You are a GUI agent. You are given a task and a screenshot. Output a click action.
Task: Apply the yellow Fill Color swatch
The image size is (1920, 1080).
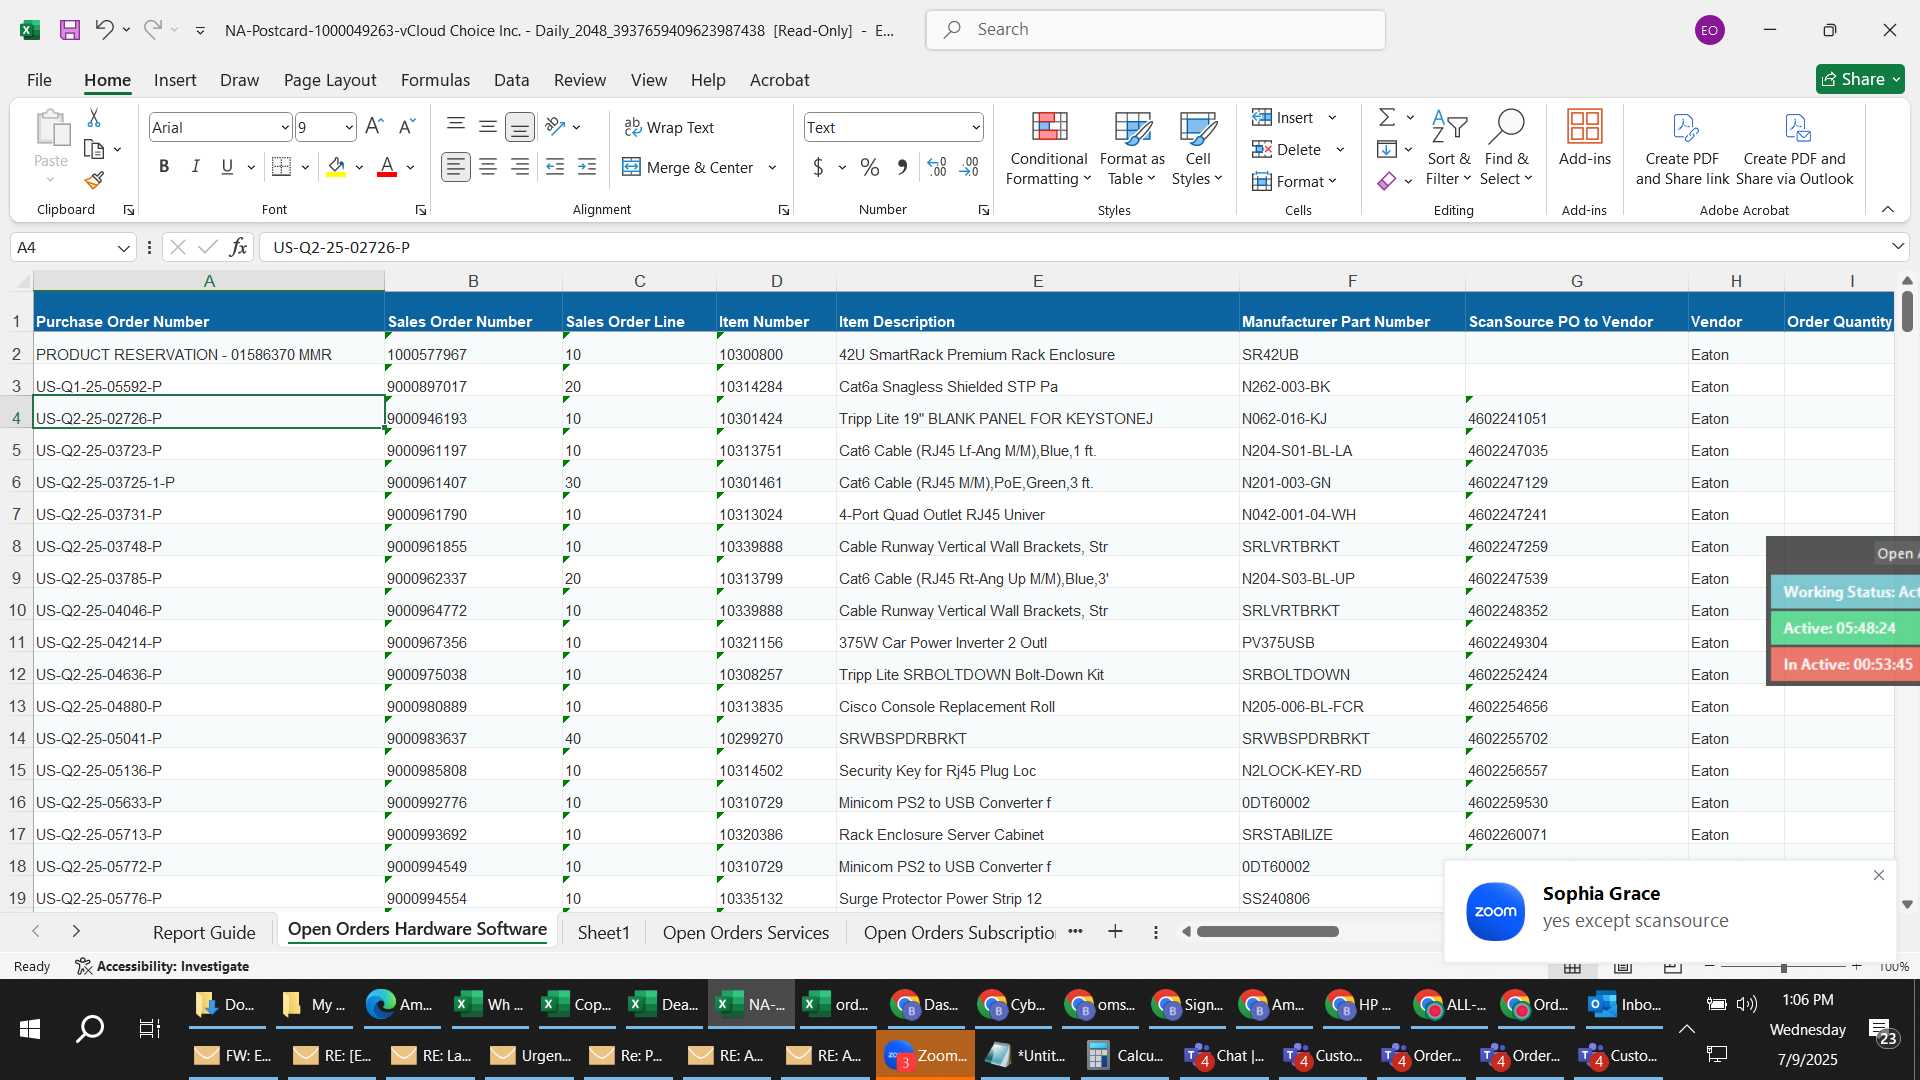(x=336, y=167)
